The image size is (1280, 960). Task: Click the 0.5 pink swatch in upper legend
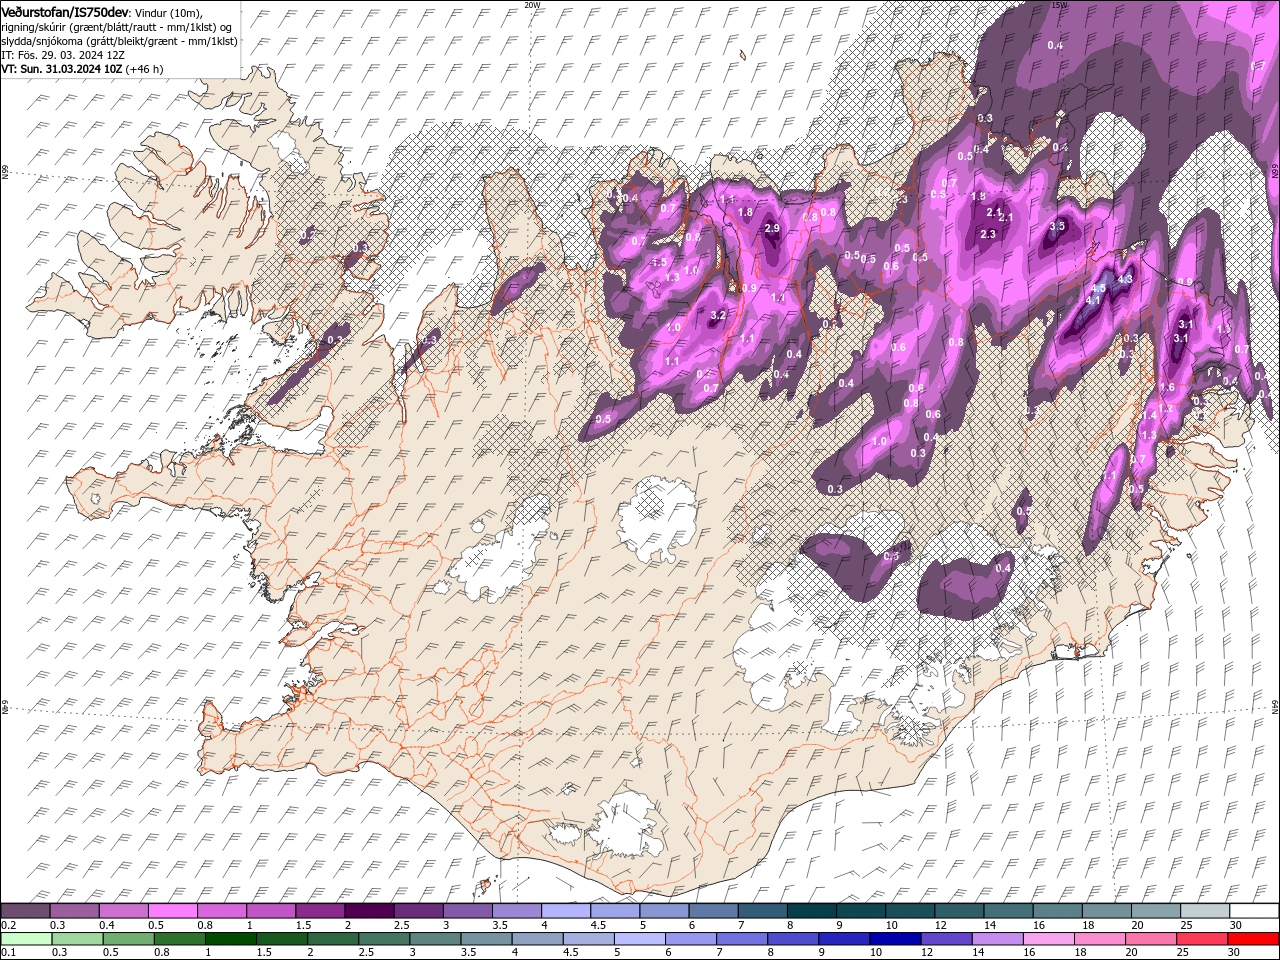pyautogui.click(x=172, y=911)
